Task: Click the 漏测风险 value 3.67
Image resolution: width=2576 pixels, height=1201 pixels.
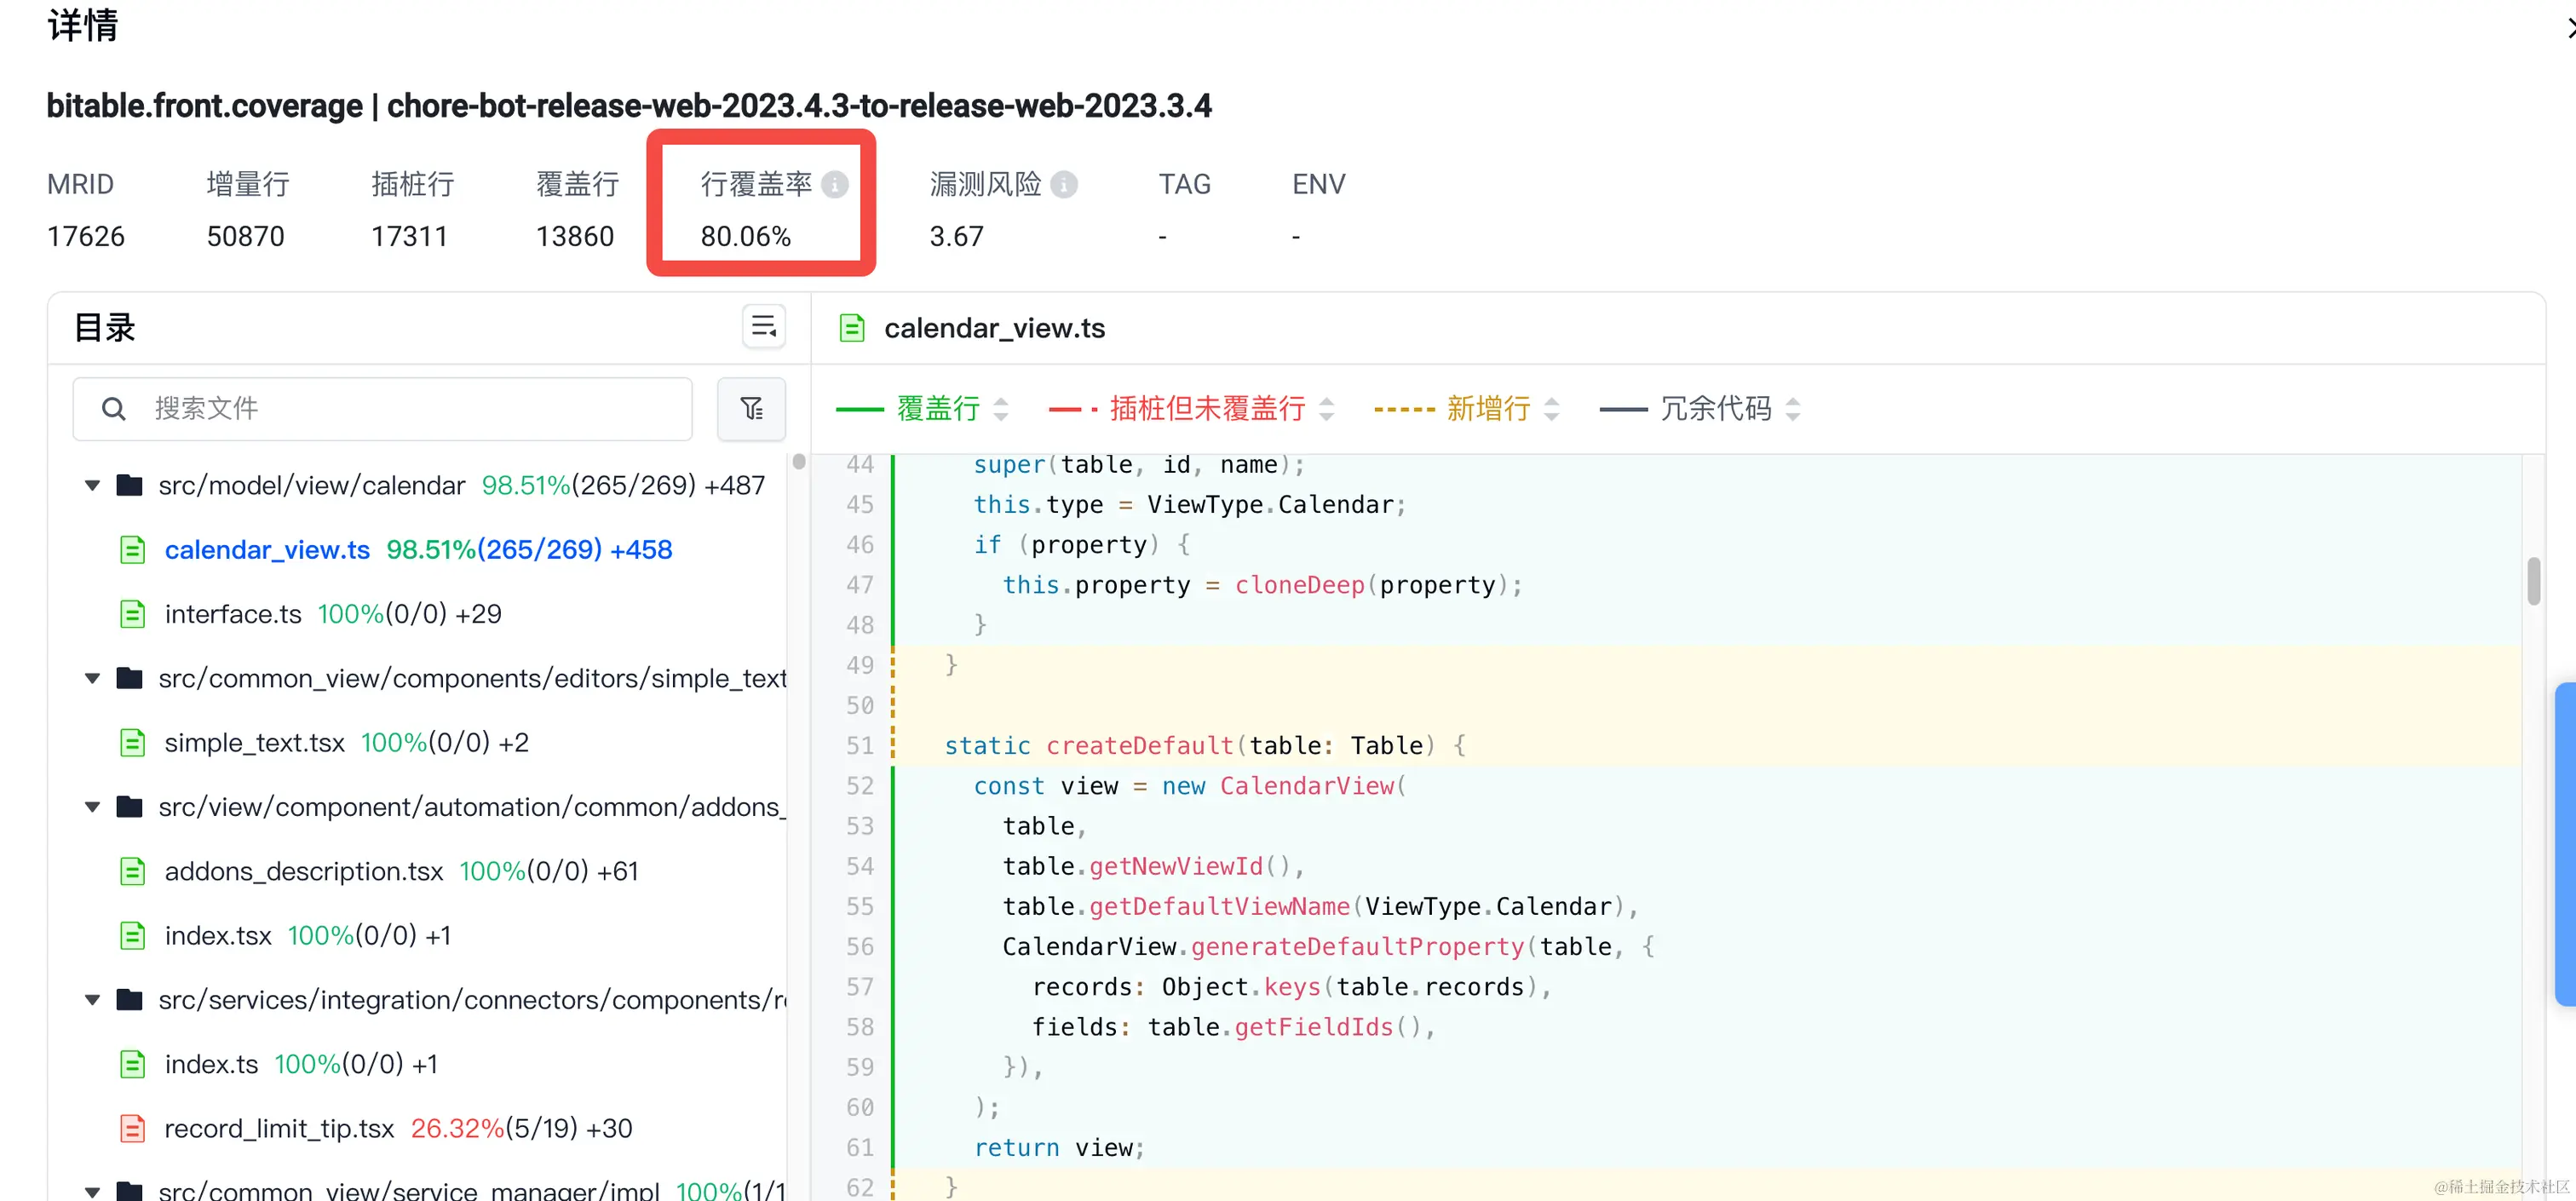Action: 957,237
